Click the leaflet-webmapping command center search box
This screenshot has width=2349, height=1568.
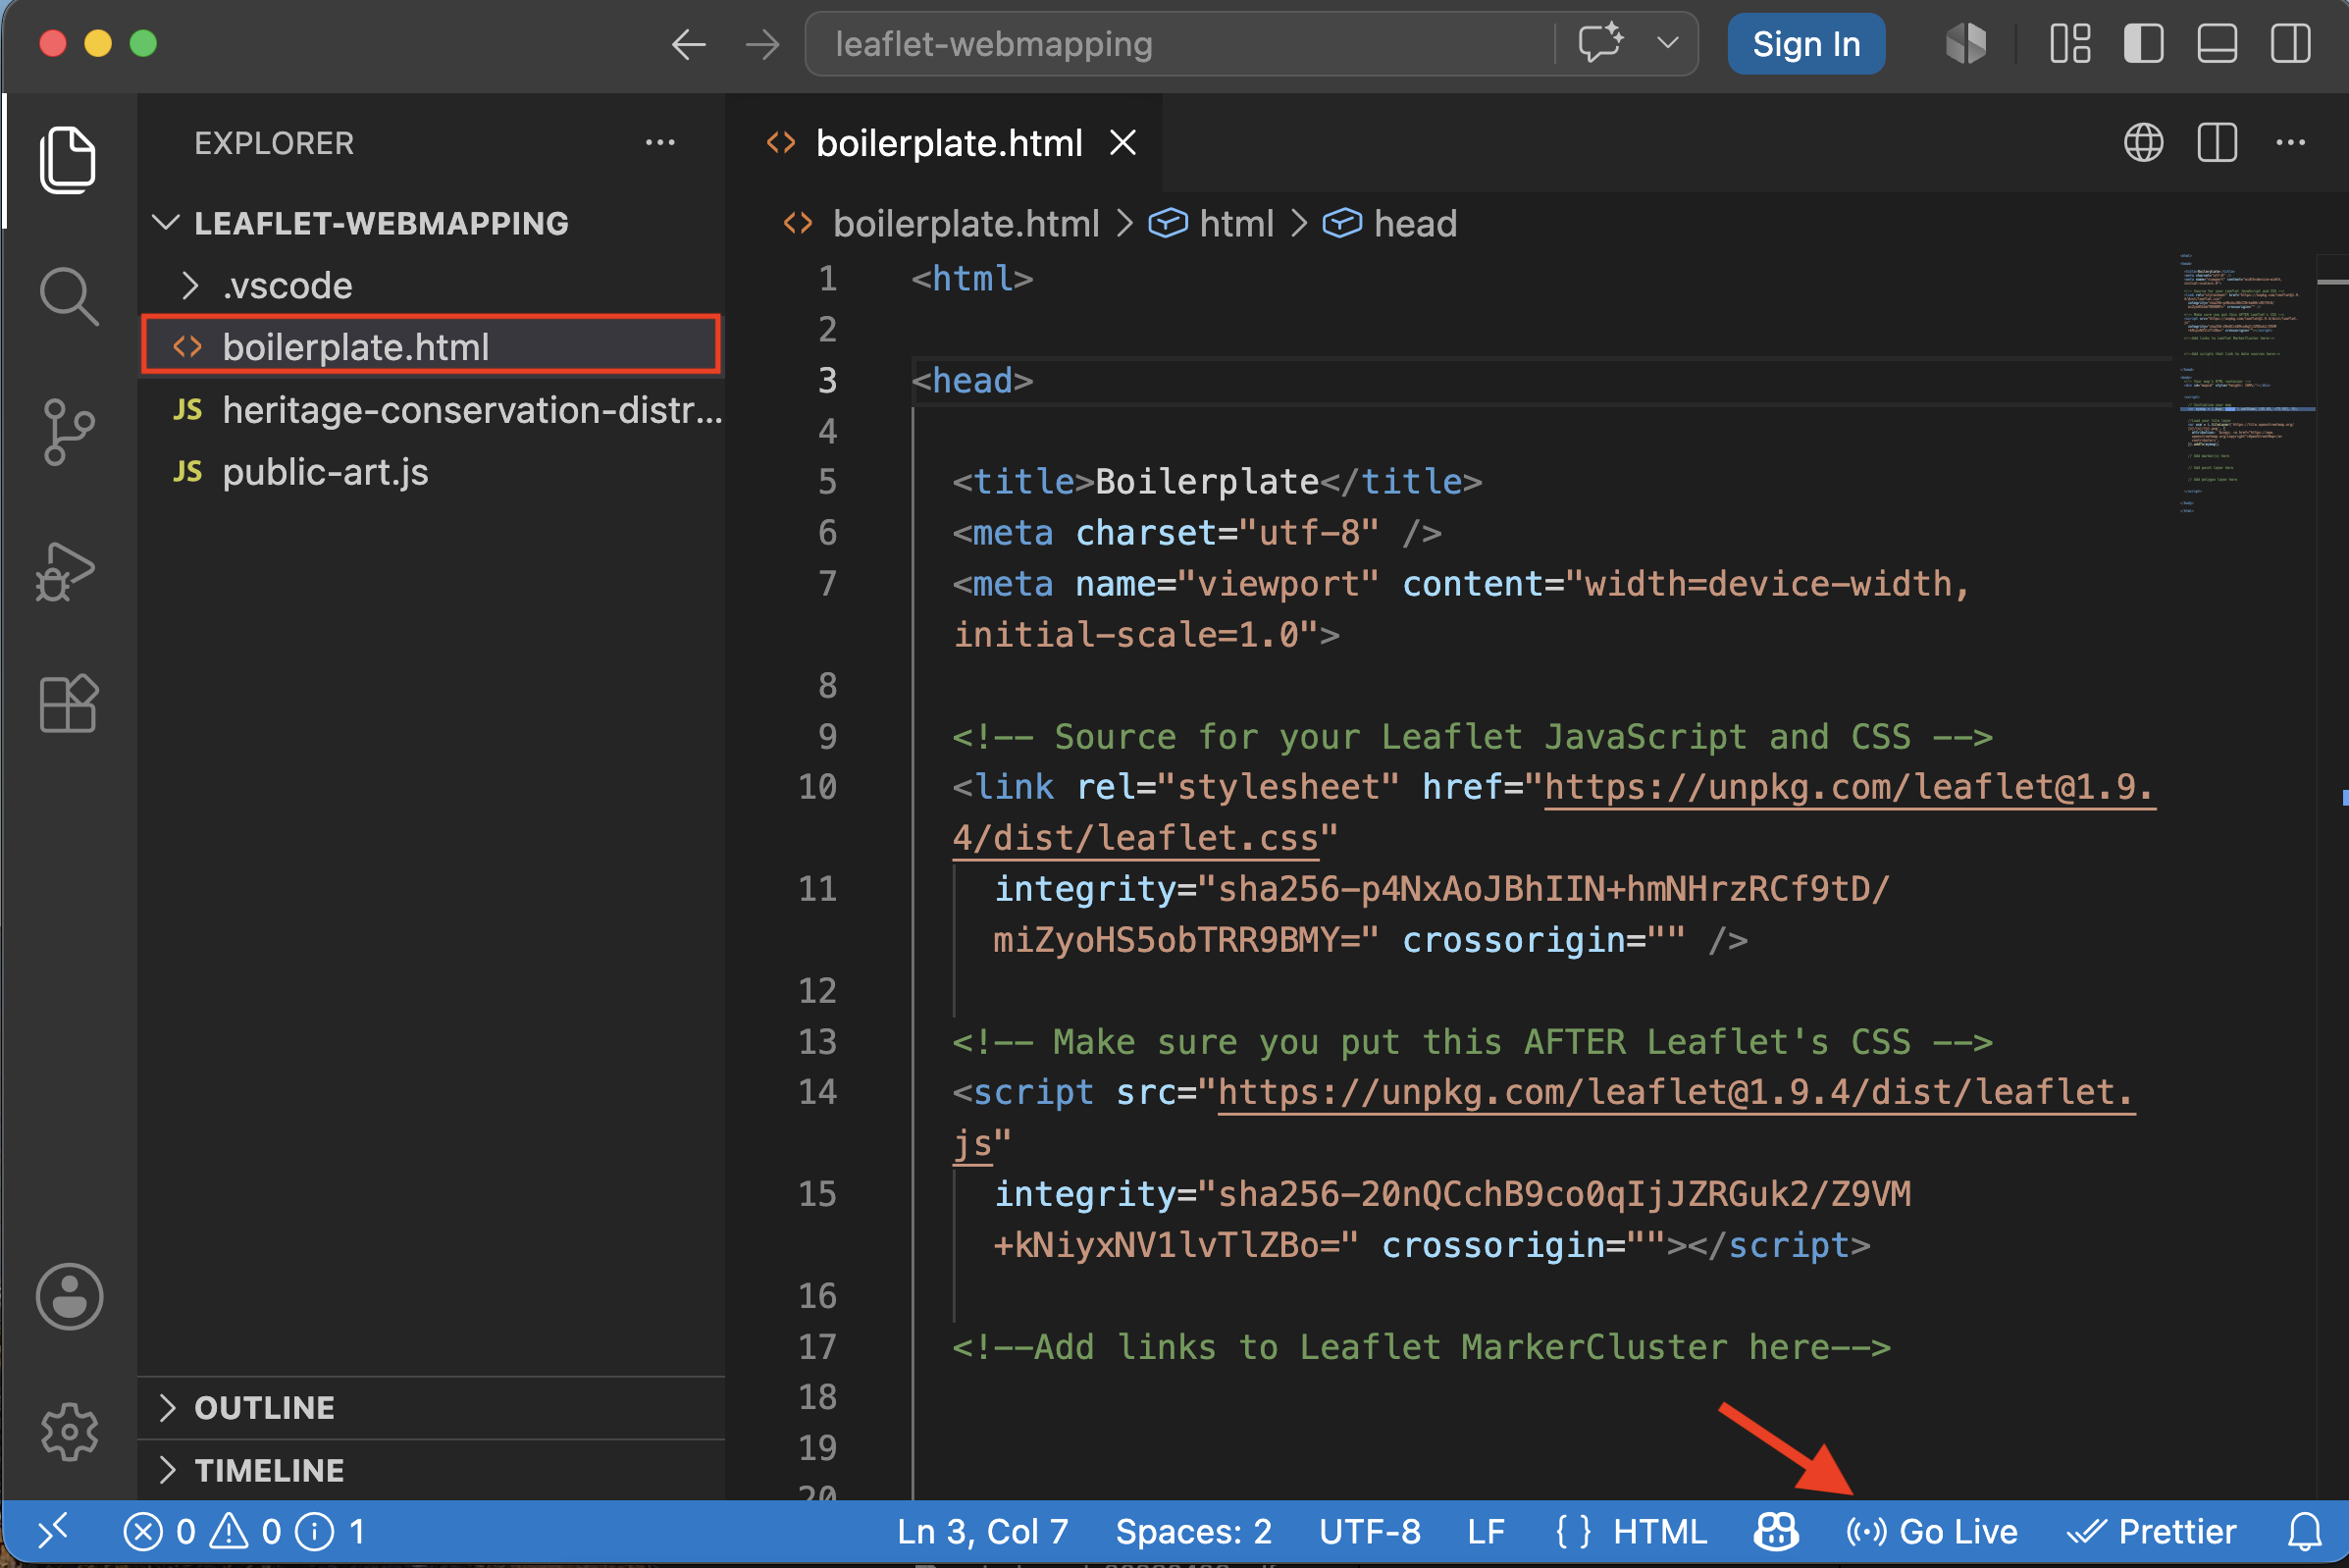(x=1178, y=44)
